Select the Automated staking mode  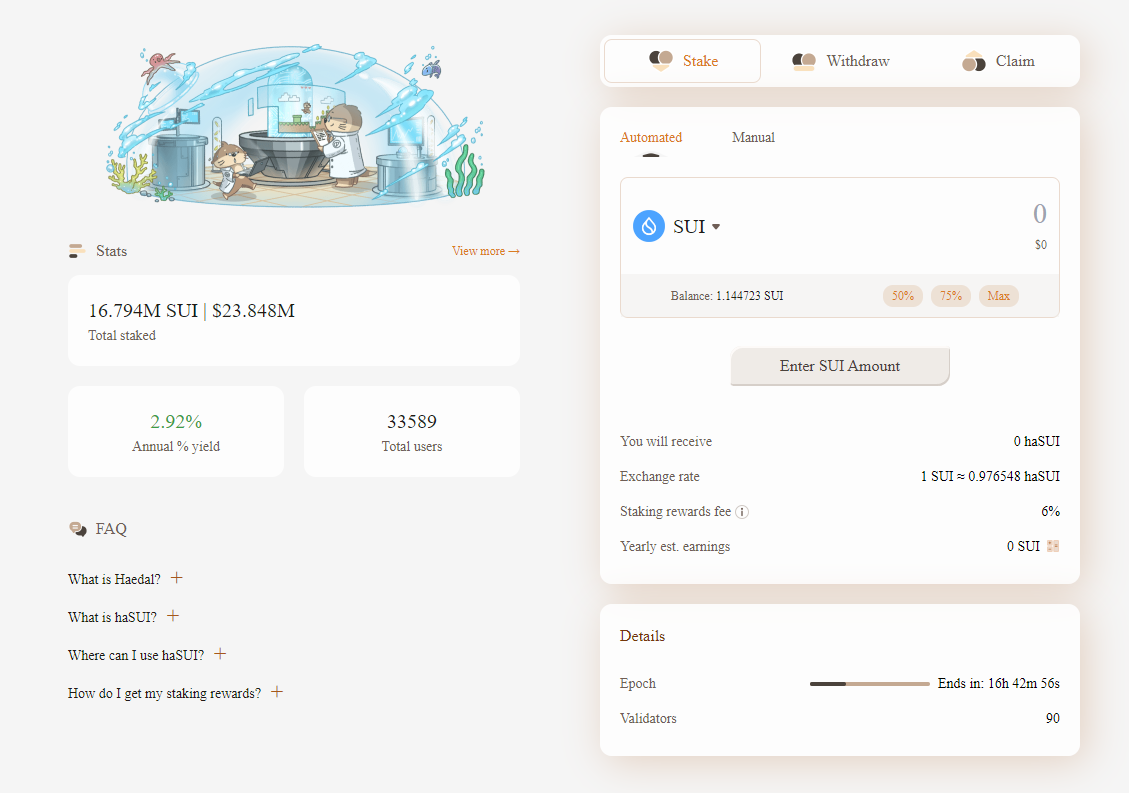(x=651, y=138)
